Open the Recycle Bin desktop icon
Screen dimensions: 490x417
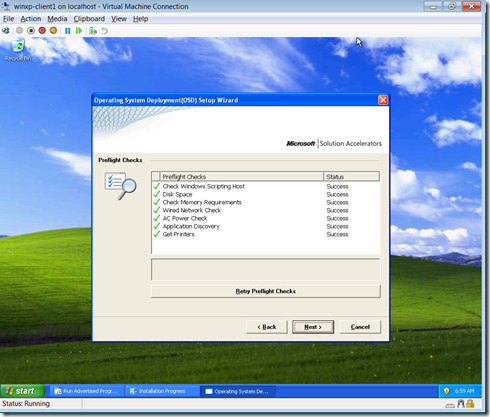tap(18, 50)
